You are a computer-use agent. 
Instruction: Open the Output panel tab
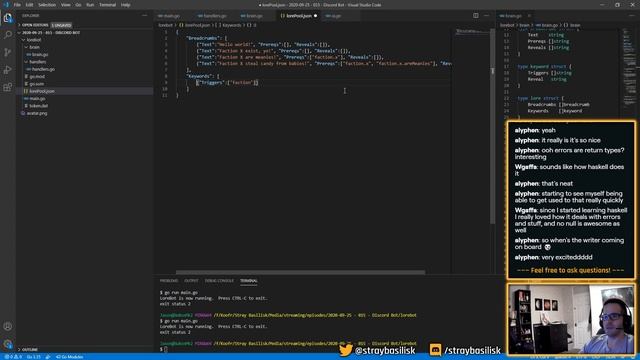tap(191, 281)
